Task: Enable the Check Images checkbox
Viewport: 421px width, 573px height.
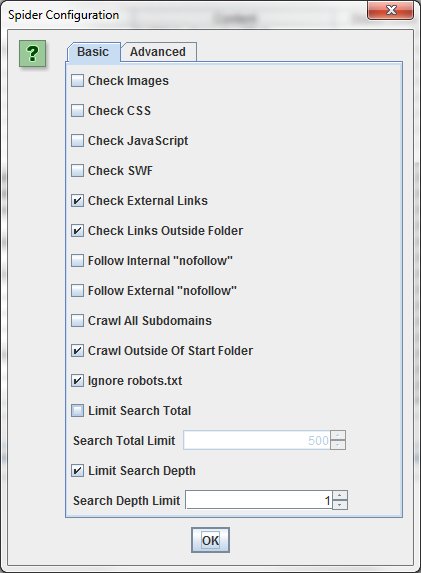Action: pos(77,81)
